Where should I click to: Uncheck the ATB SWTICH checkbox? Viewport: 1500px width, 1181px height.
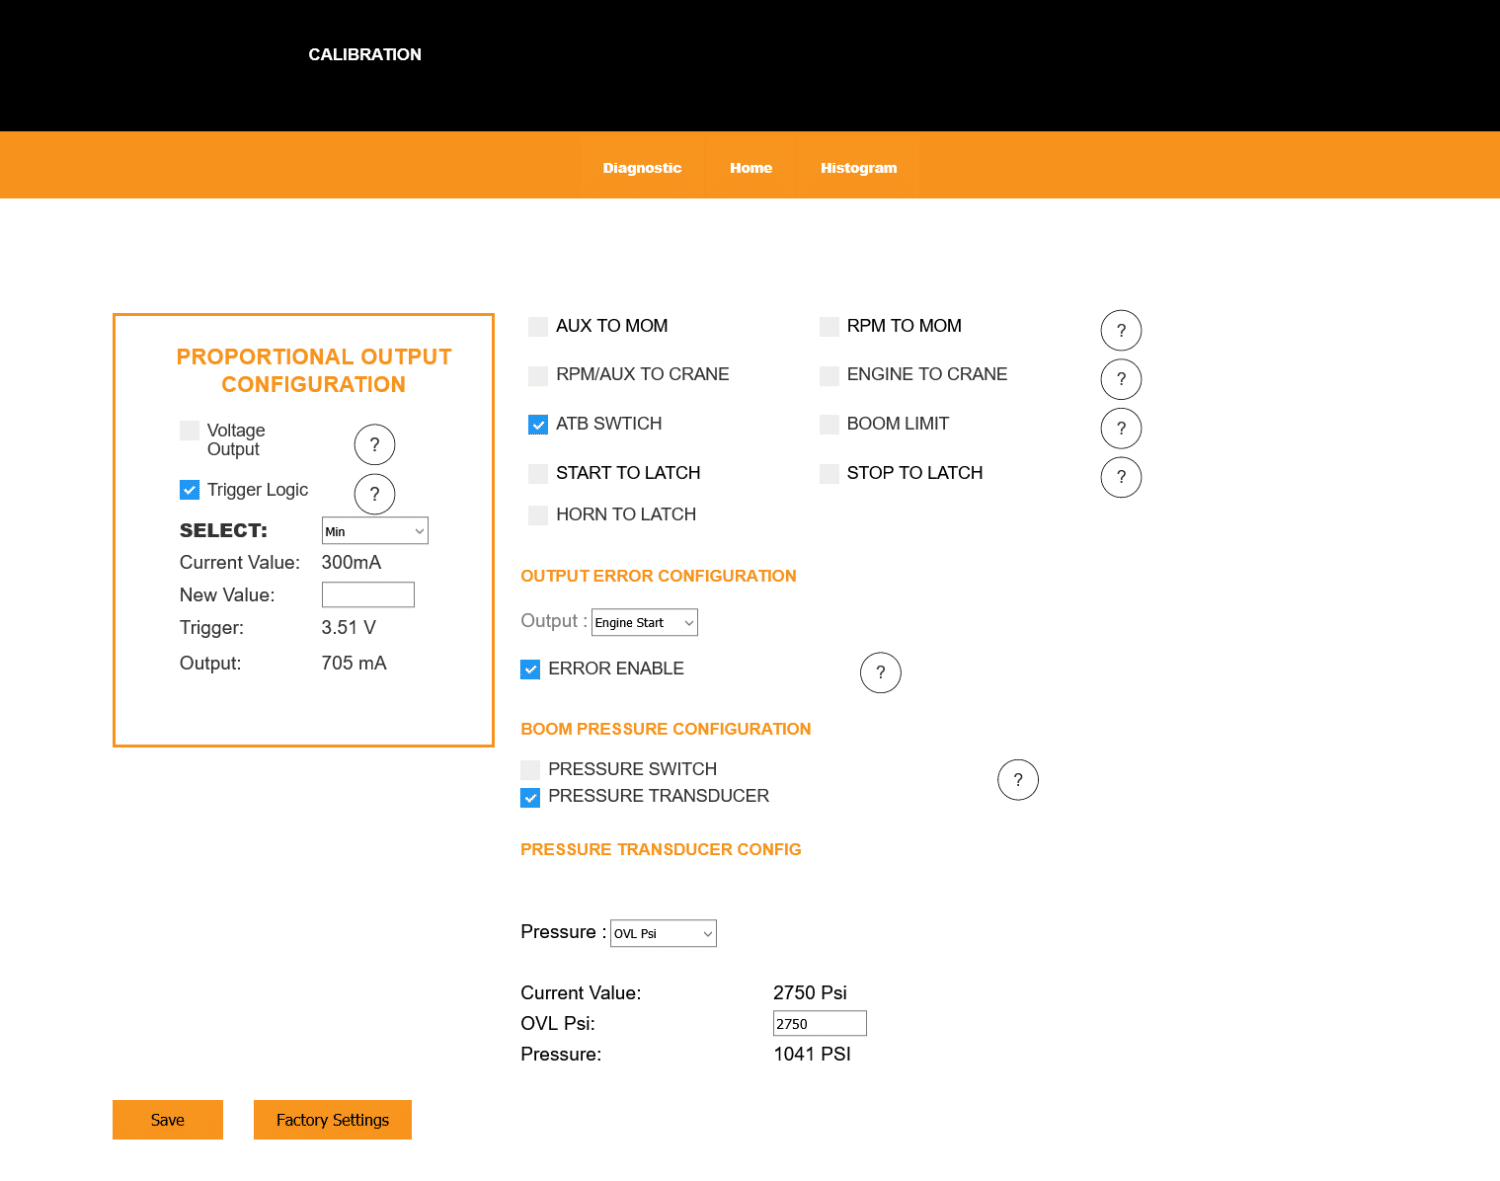[538, 425]
